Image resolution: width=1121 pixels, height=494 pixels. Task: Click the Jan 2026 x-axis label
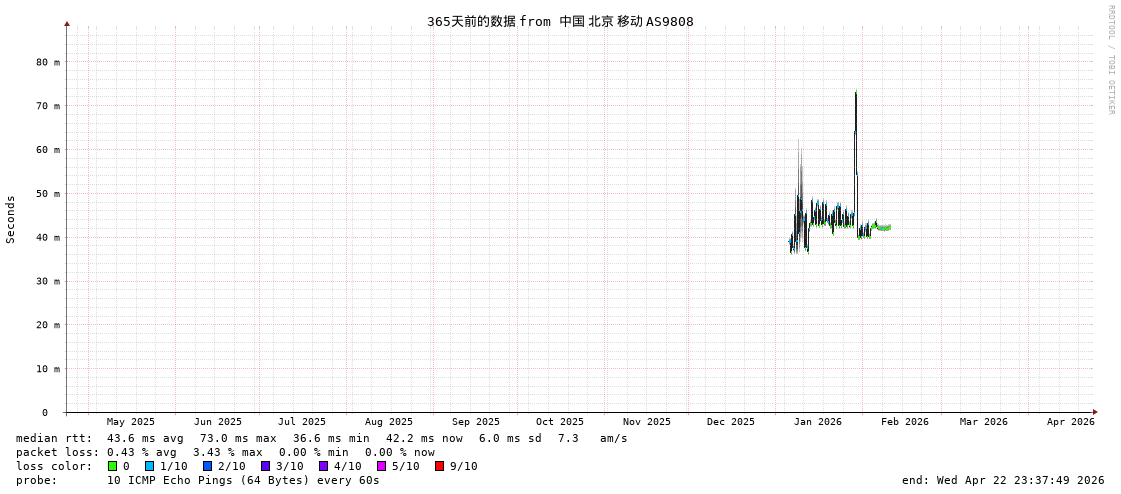[817, 422]
